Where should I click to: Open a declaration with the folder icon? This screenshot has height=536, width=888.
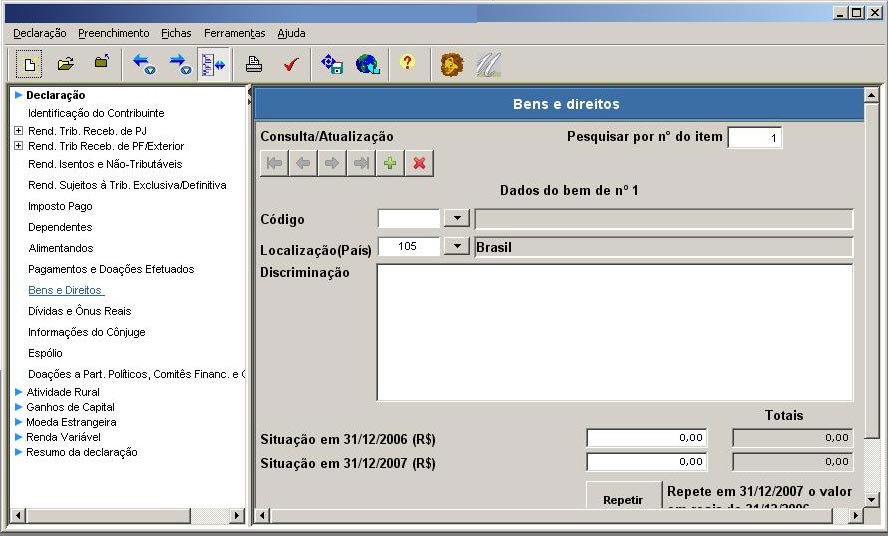click(66, 65)
